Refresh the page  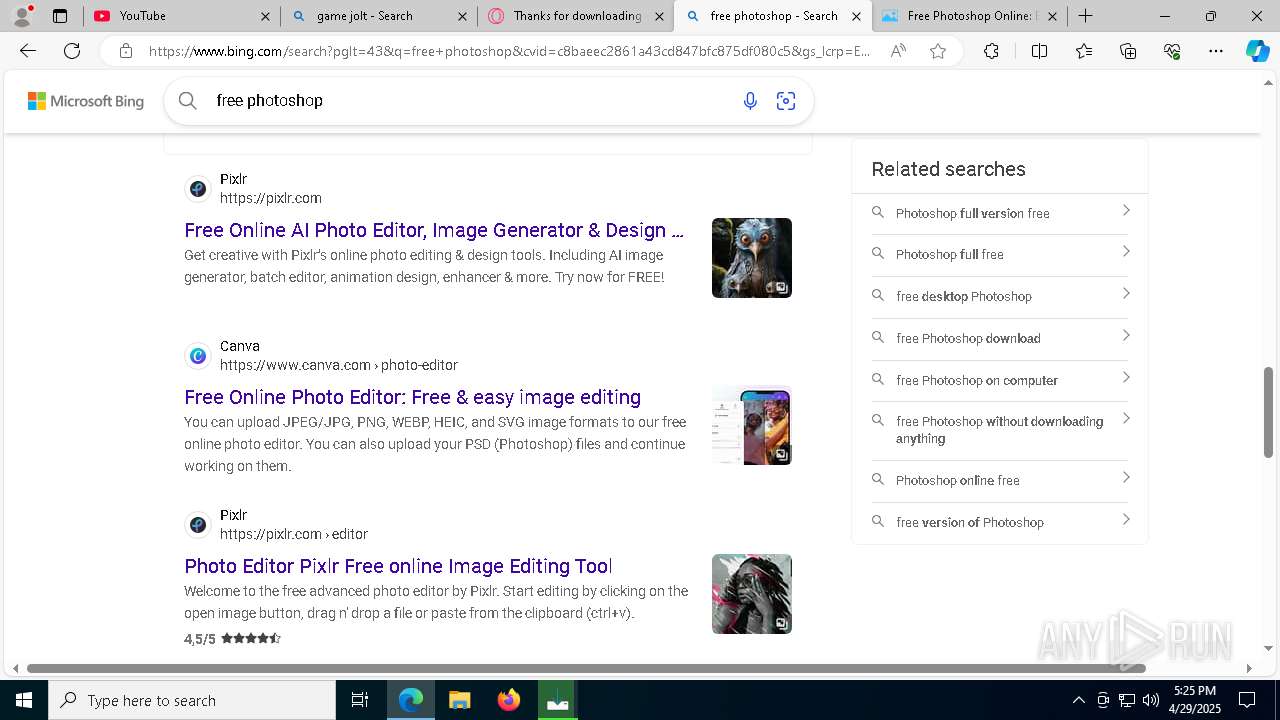(x=72, y=51)
